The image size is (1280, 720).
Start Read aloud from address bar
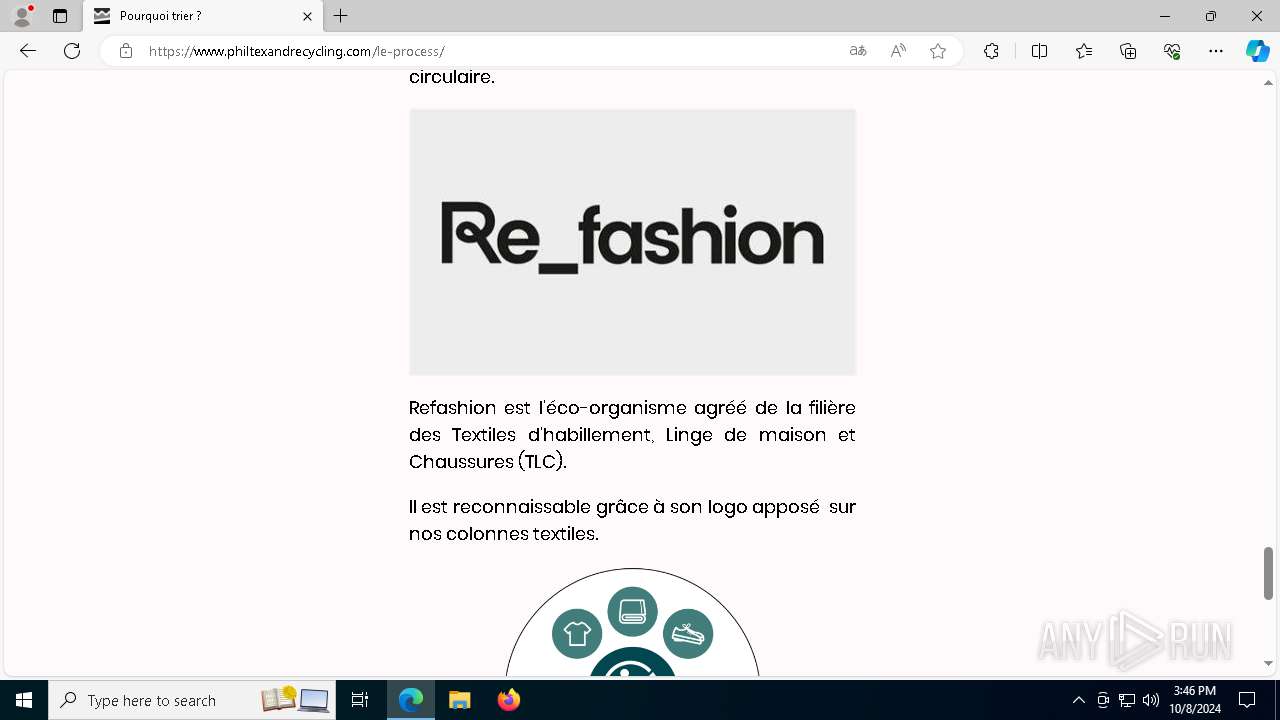pyautogui.click(x=898, y=51)
